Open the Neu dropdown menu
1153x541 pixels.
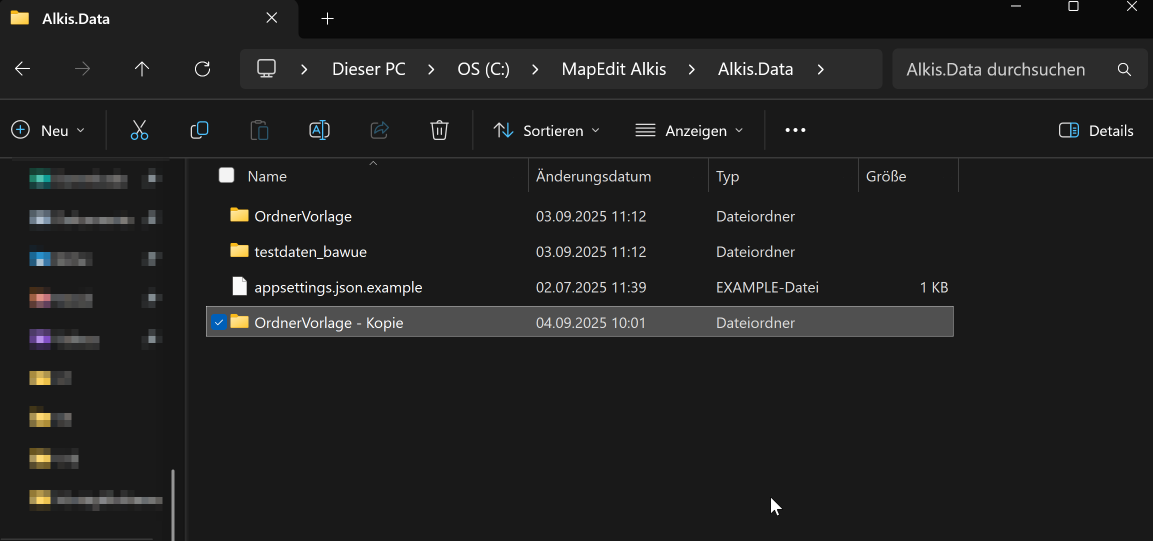[48, 130]
